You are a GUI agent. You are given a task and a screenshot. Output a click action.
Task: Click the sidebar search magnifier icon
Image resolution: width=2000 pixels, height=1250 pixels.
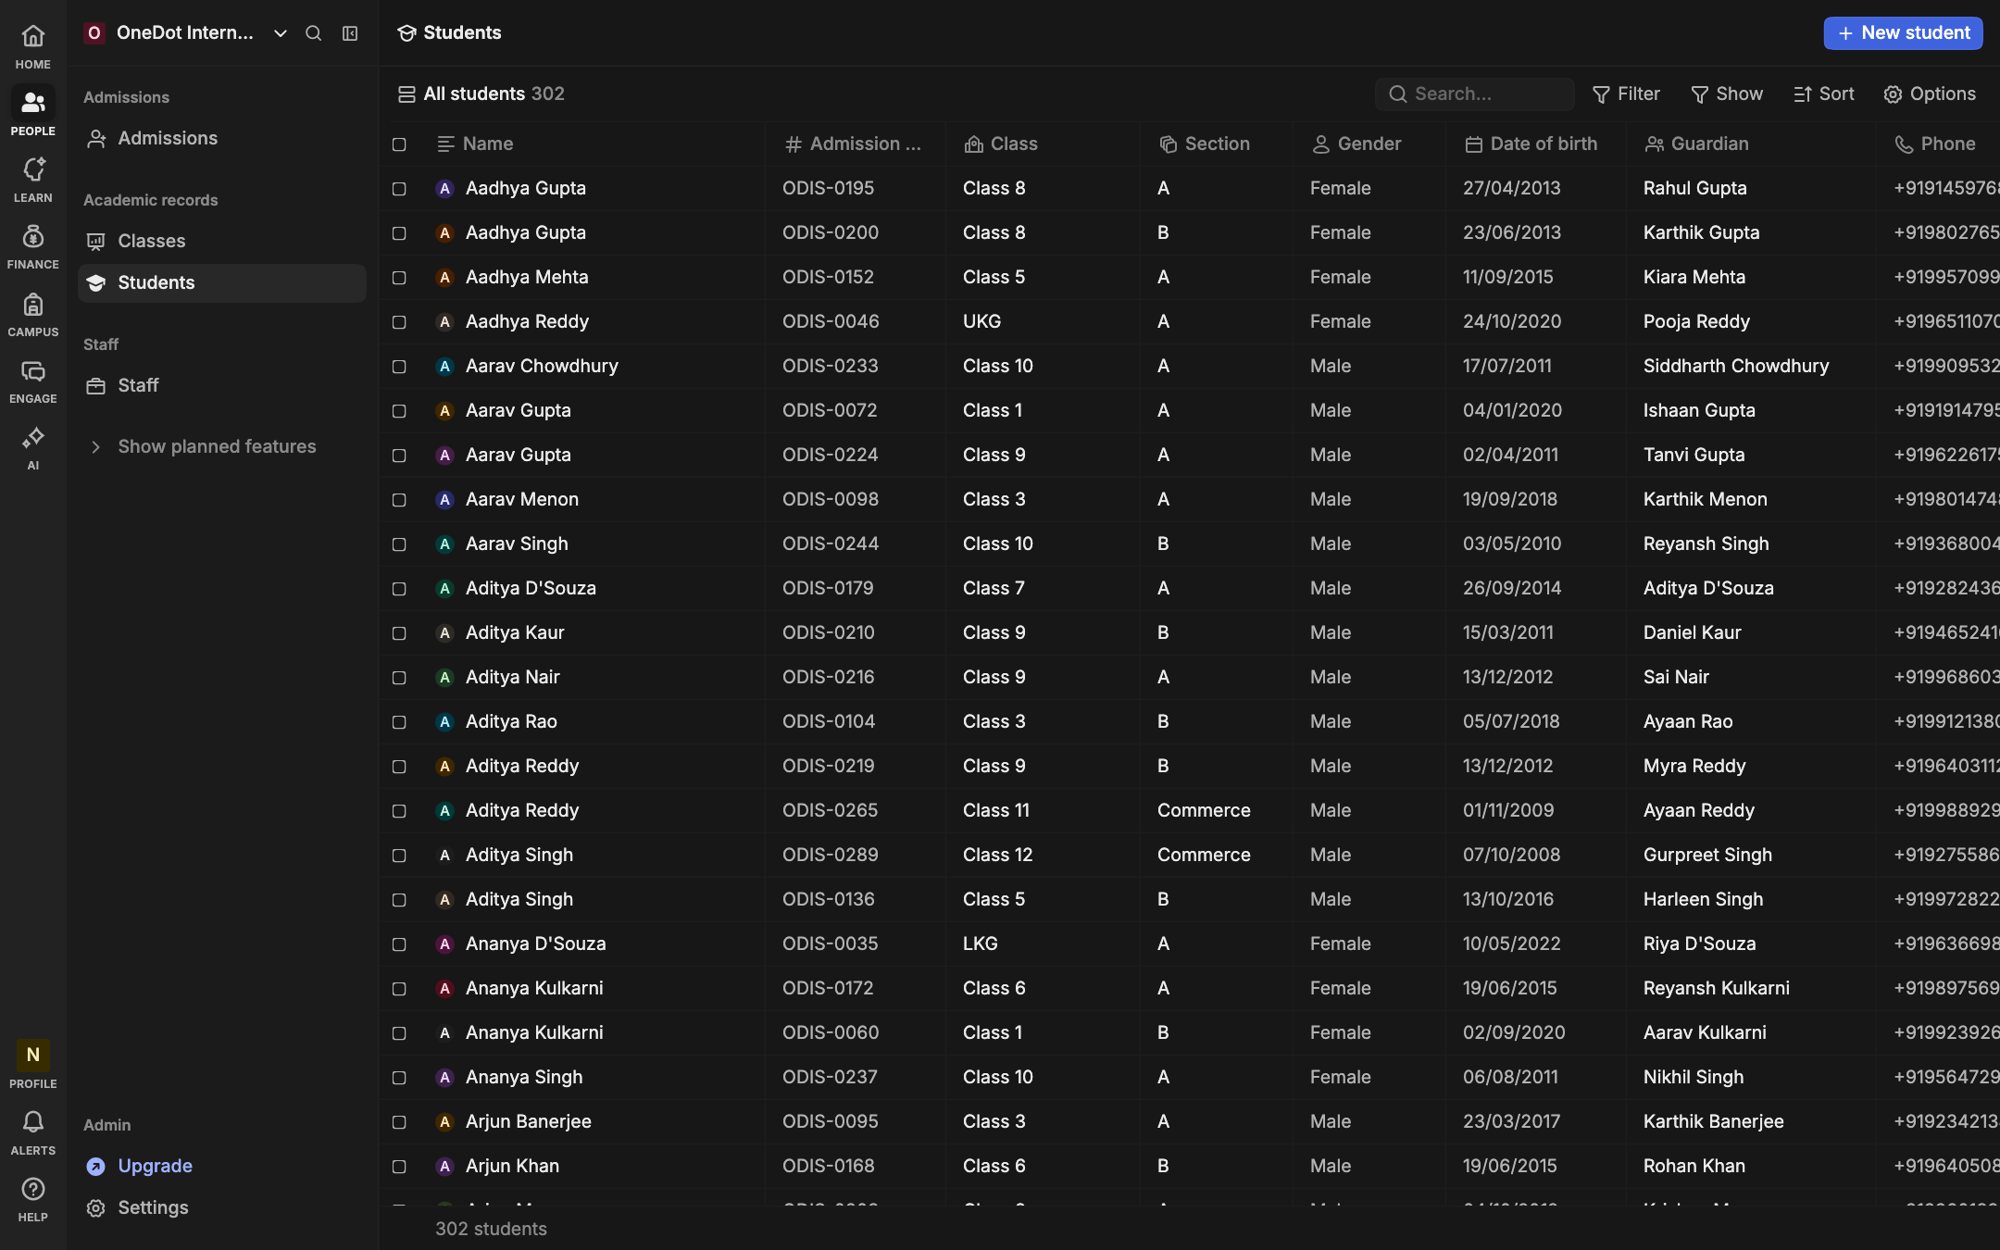click(x=313, y=33)
